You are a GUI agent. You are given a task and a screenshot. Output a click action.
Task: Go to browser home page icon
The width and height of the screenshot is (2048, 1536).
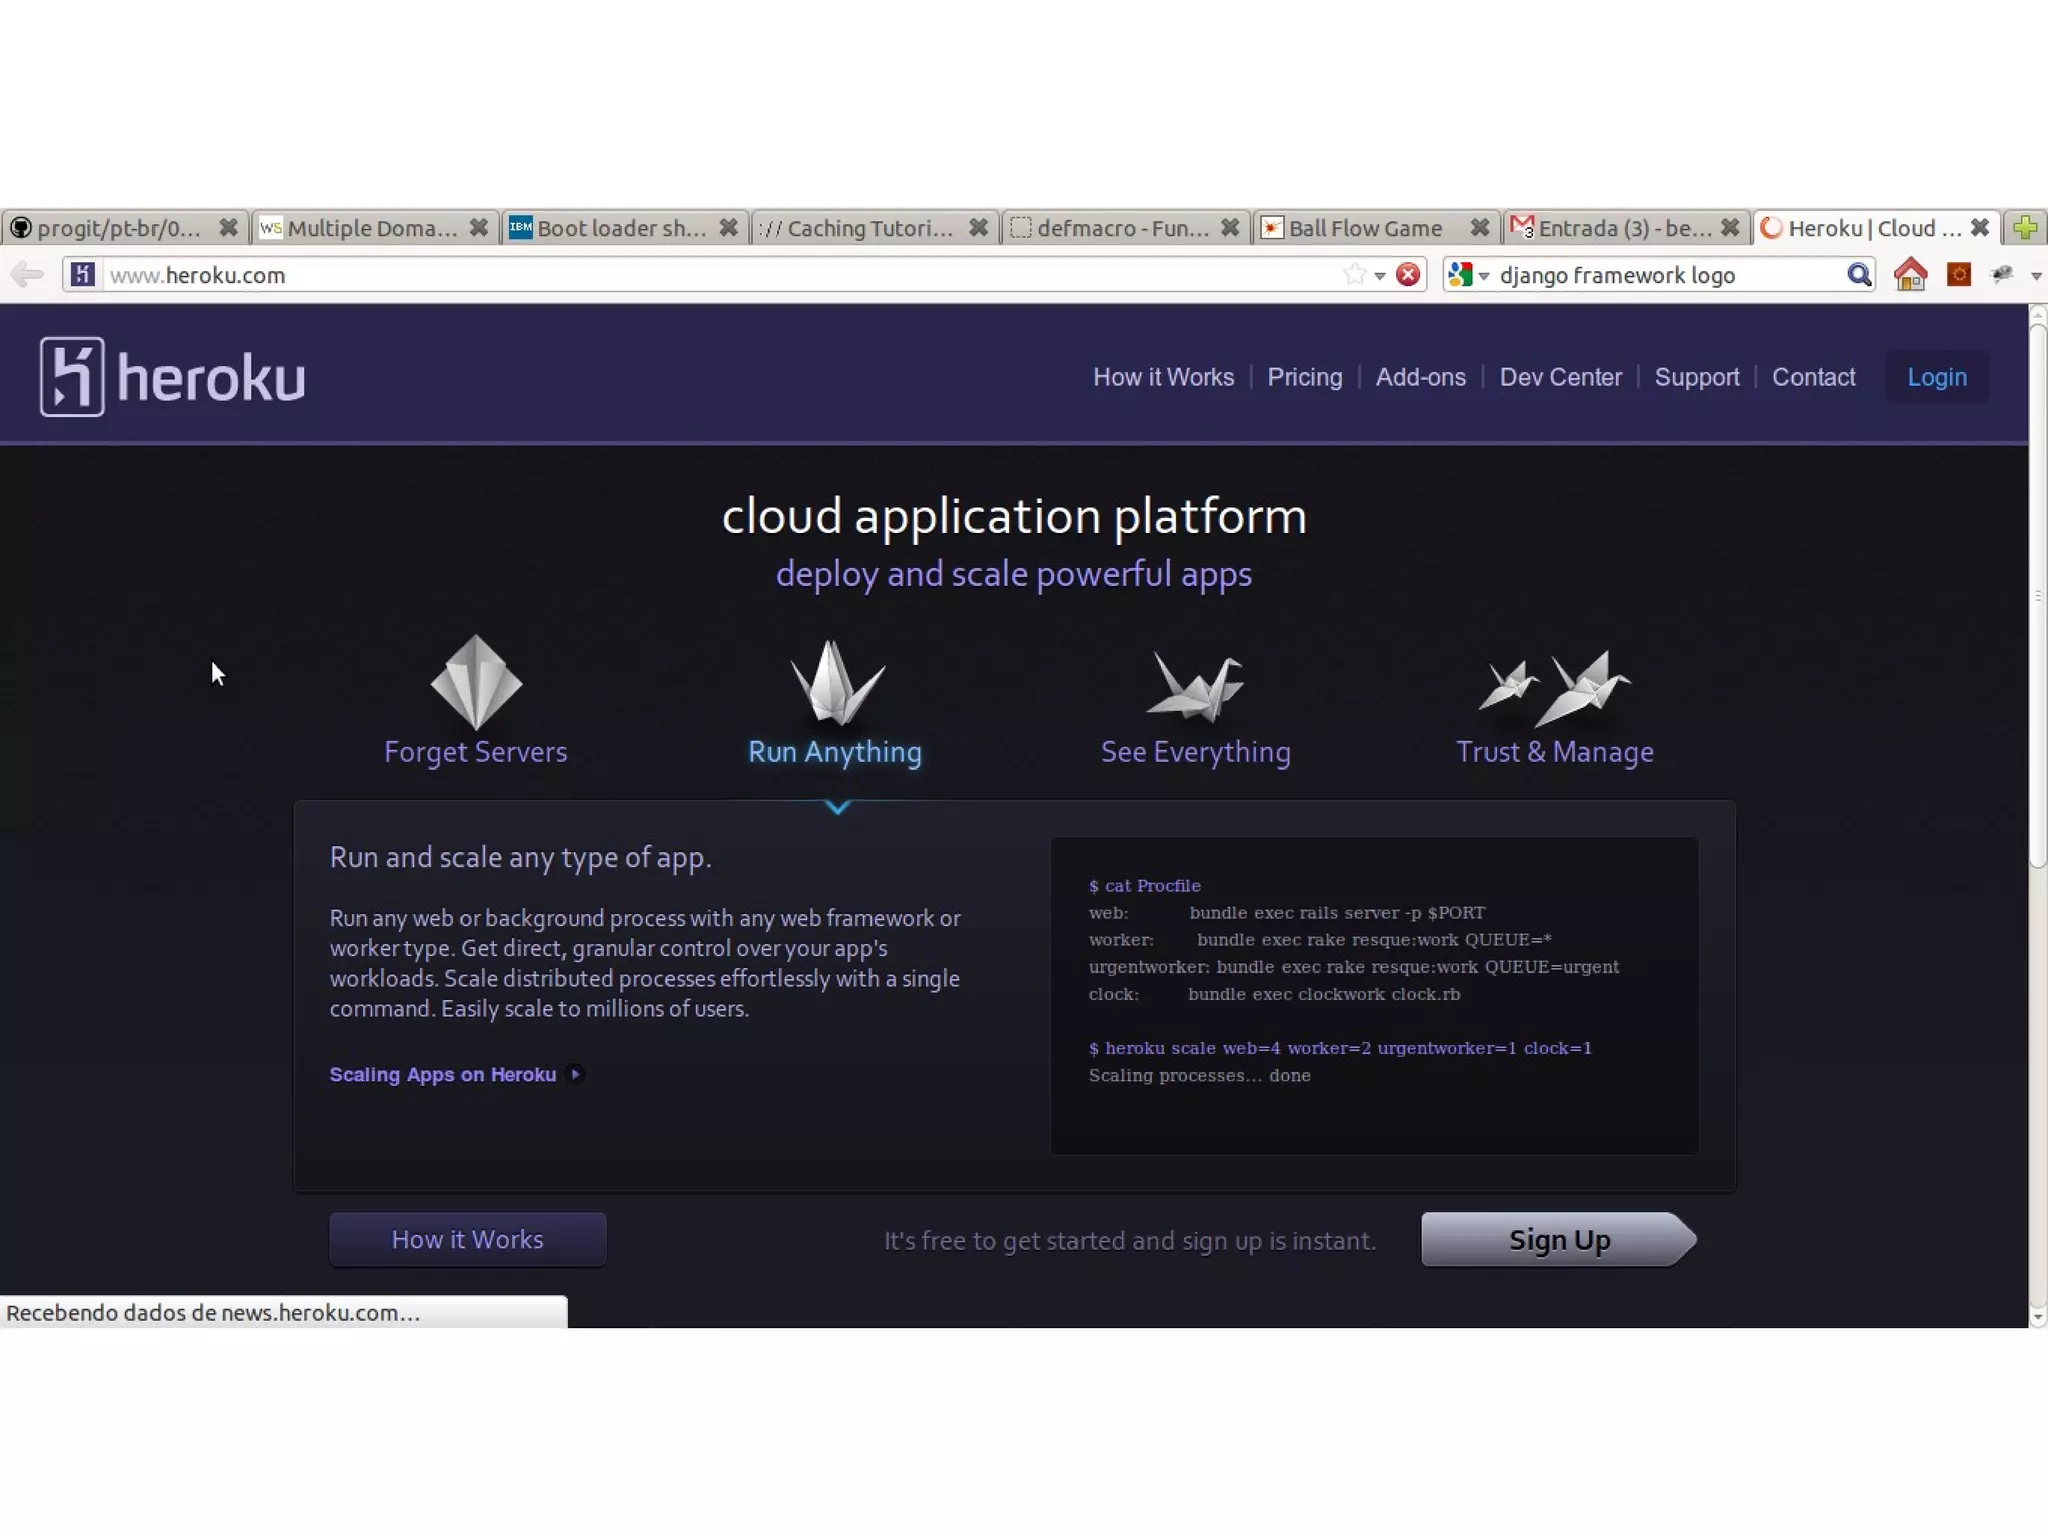point(1910,274)
